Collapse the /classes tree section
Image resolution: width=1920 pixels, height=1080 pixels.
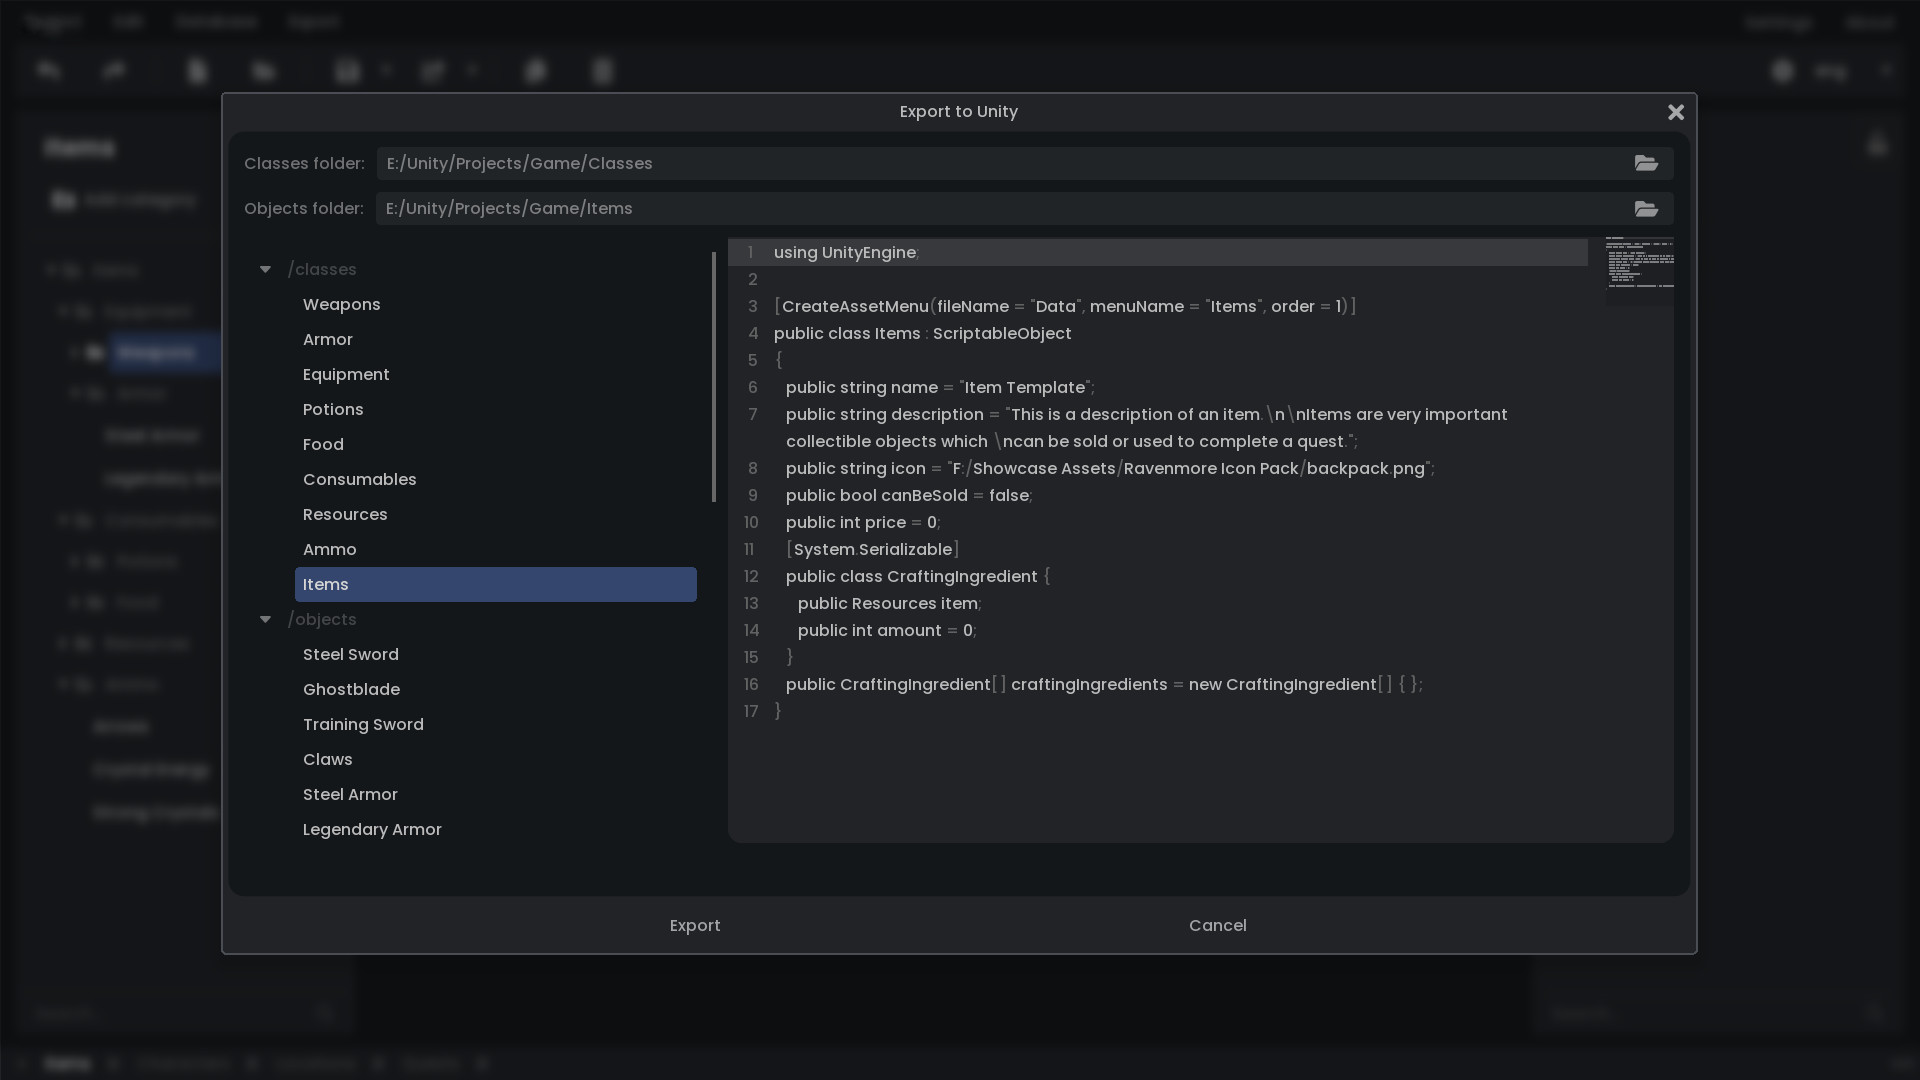click(x=265, y=269)
